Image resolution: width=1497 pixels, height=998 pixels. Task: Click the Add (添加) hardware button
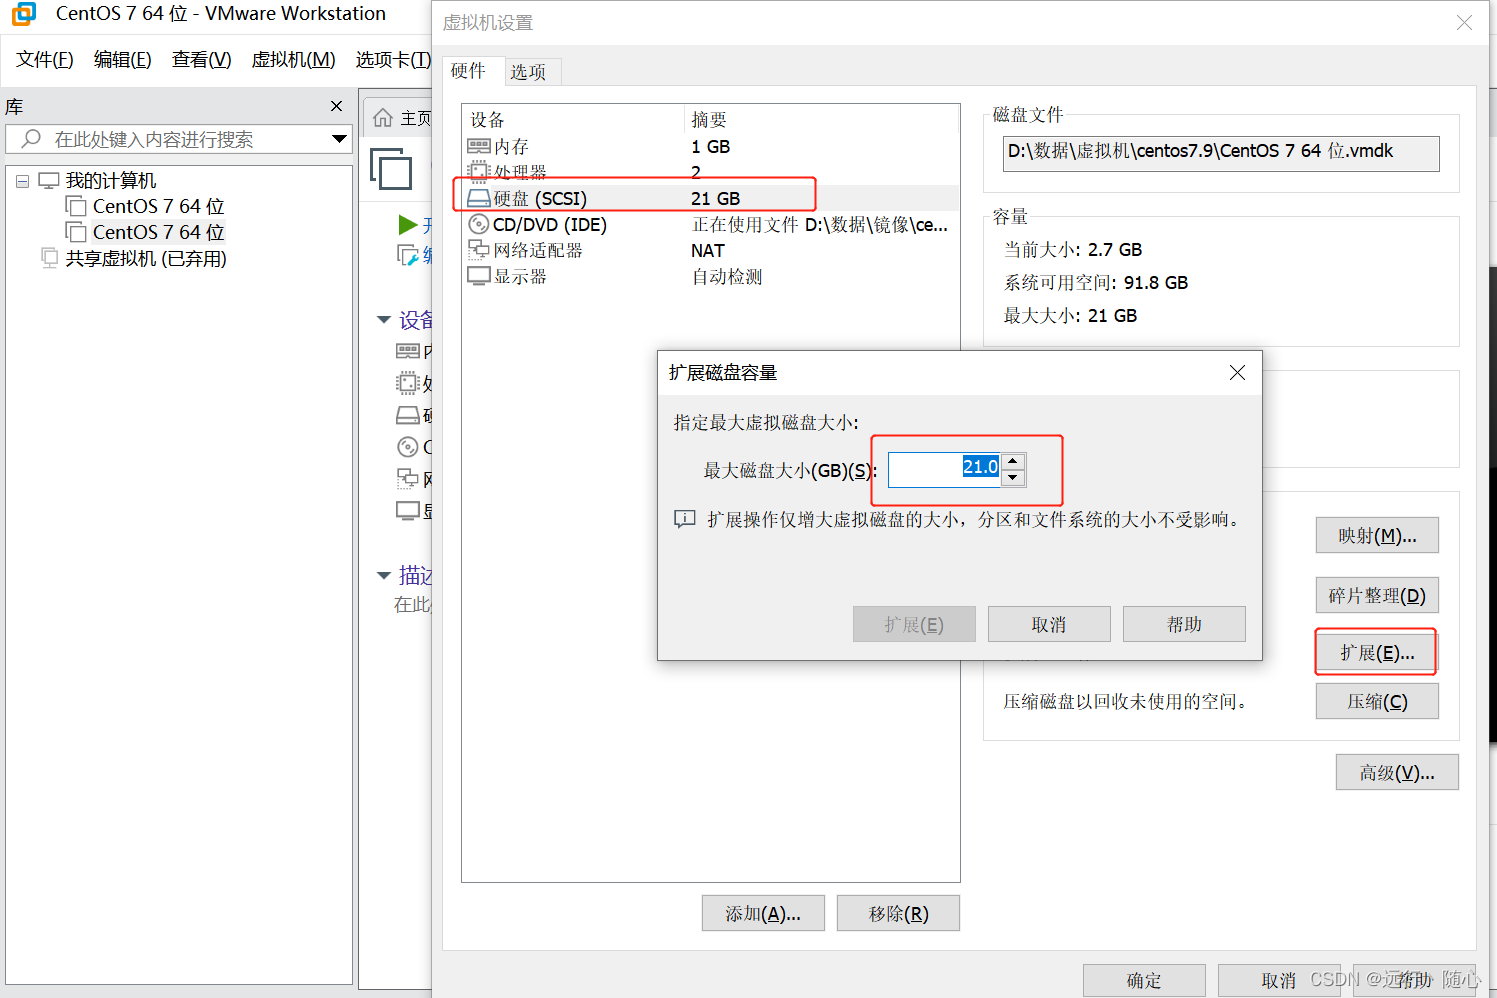[763, 913]
